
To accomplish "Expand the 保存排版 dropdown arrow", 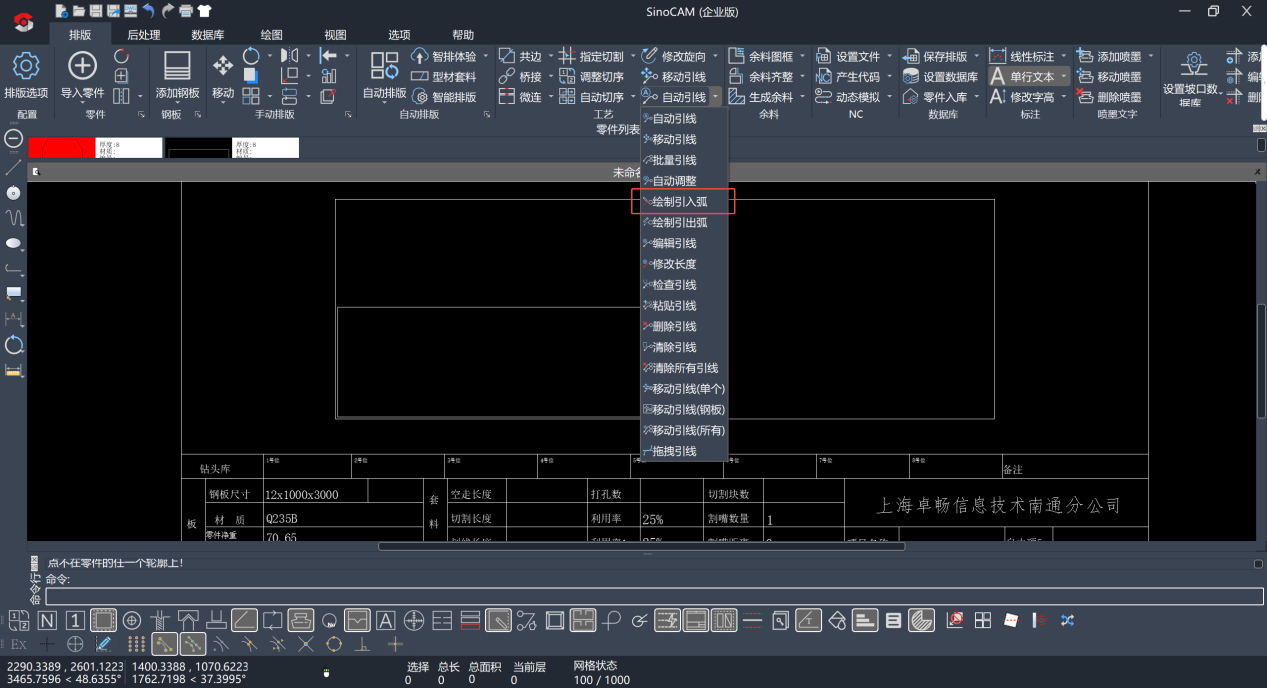I will point(976,57).
